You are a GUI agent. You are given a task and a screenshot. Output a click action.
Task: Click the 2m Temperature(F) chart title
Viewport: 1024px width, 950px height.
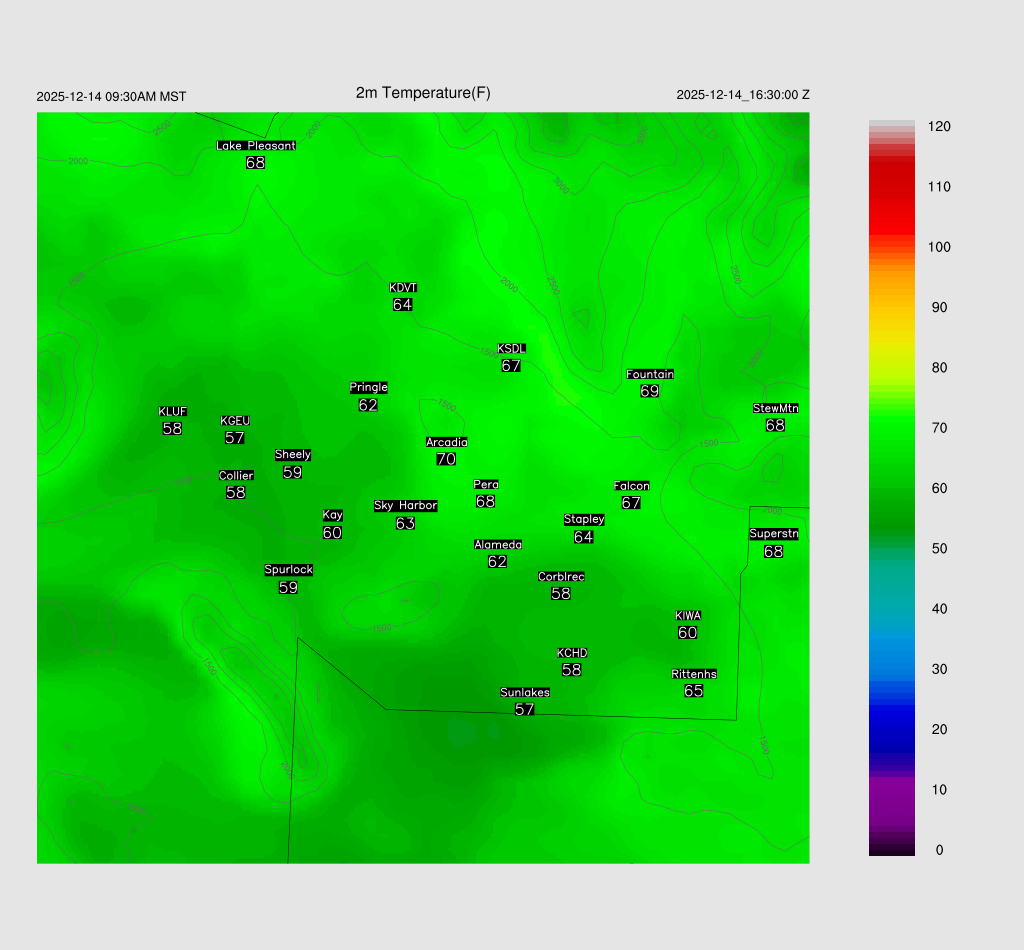point(423,93)
